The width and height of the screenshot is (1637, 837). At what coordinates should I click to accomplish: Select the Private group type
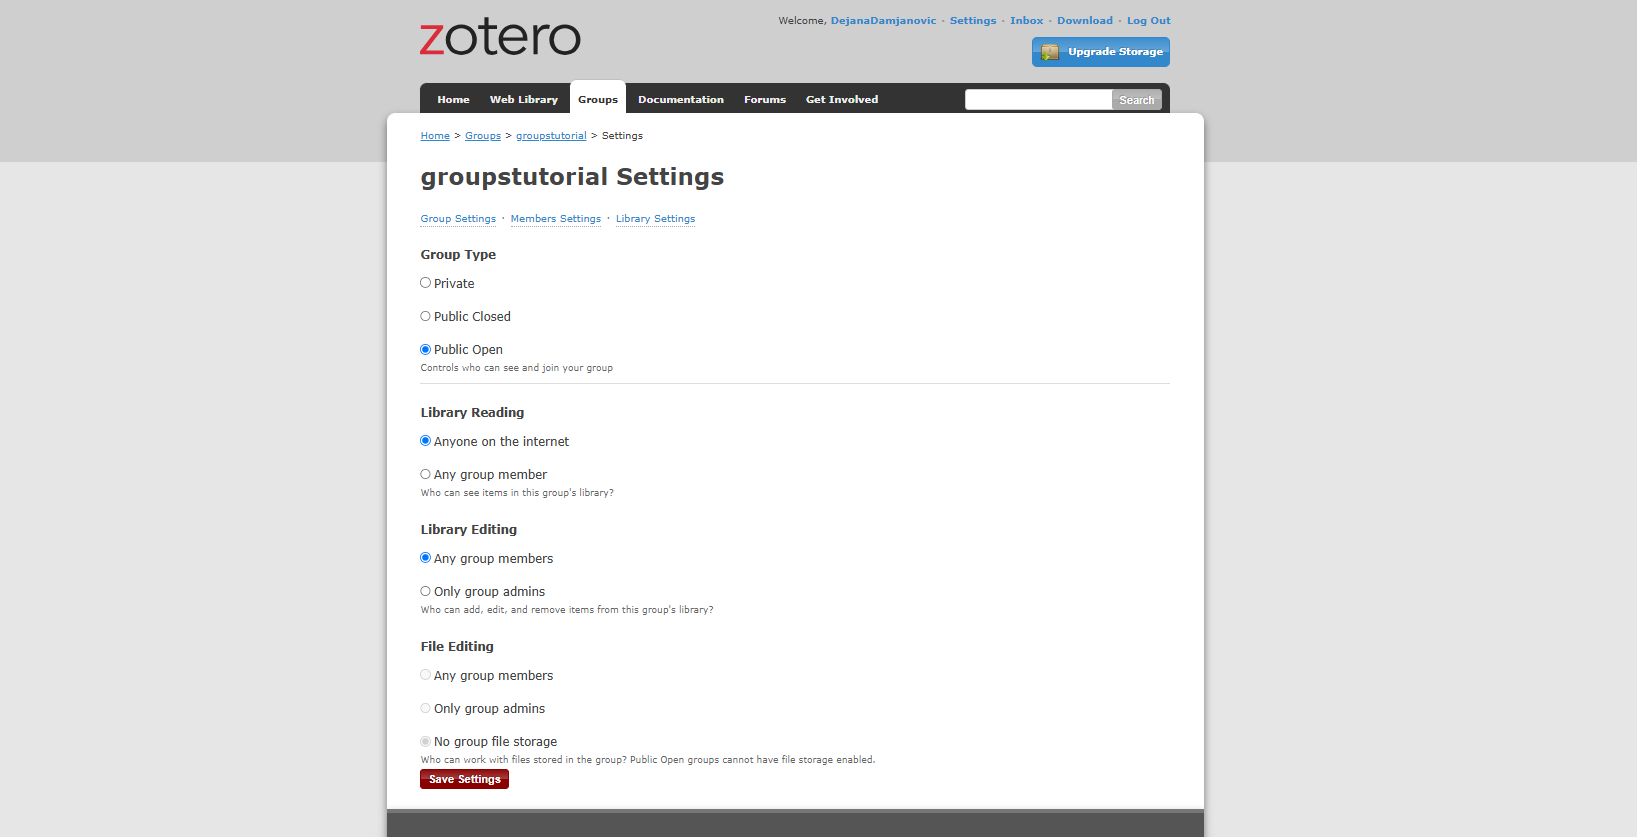point(425,283)
